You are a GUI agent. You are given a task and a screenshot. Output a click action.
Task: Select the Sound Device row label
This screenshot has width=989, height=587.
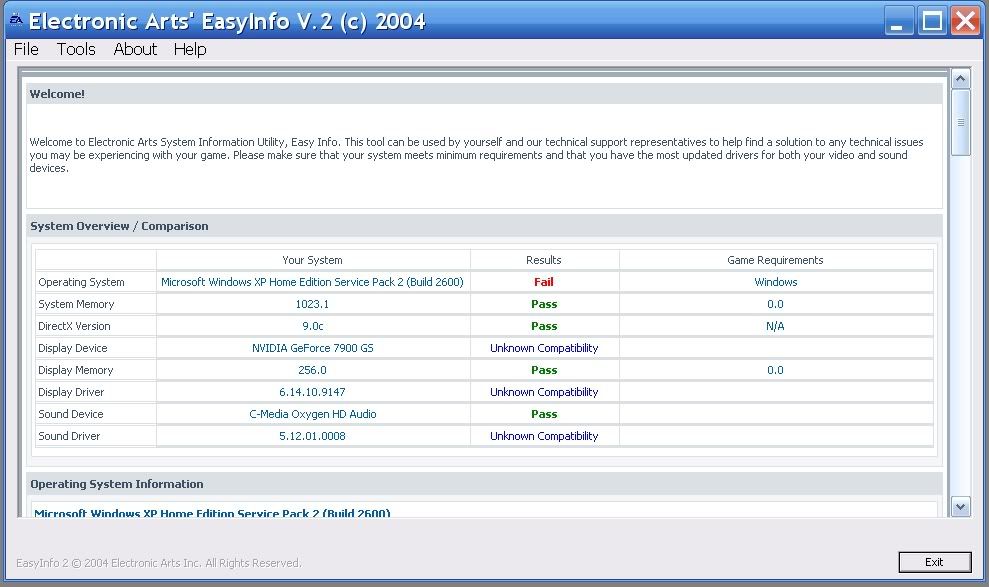(x=71, y=414)
